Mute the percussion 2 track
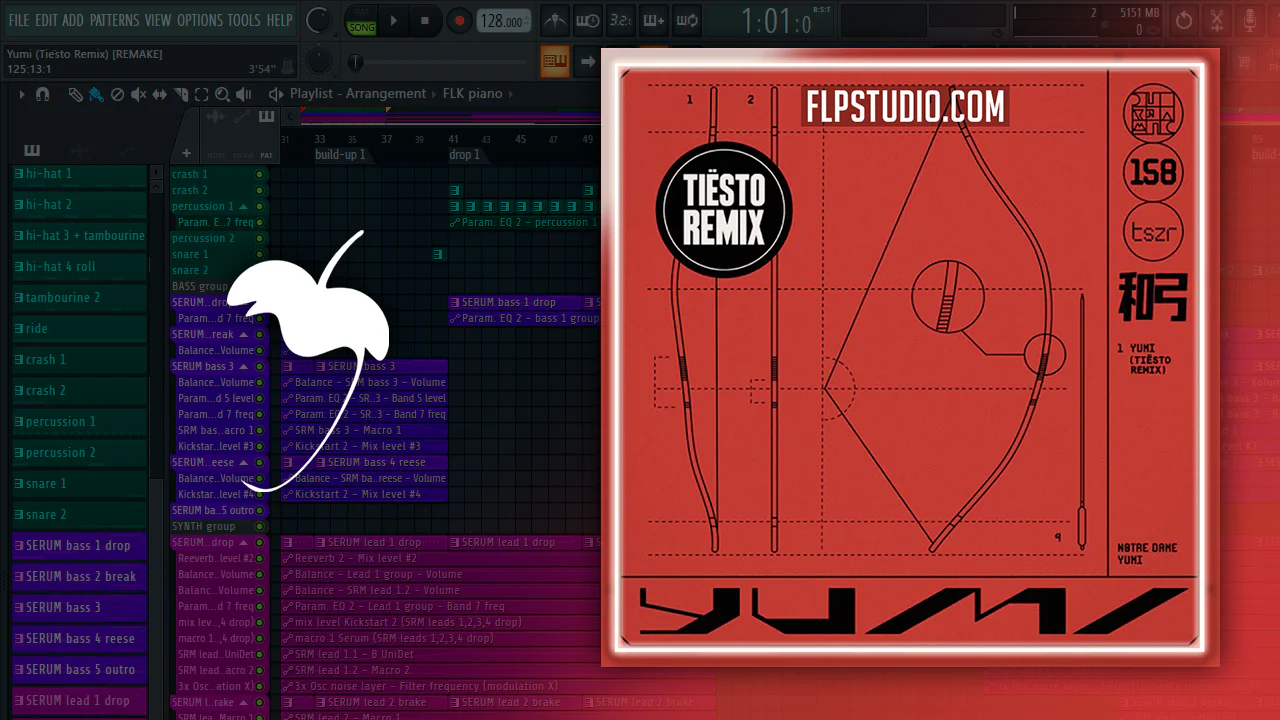Viewport: 1280px width, 720px height. tap(260, 238)
